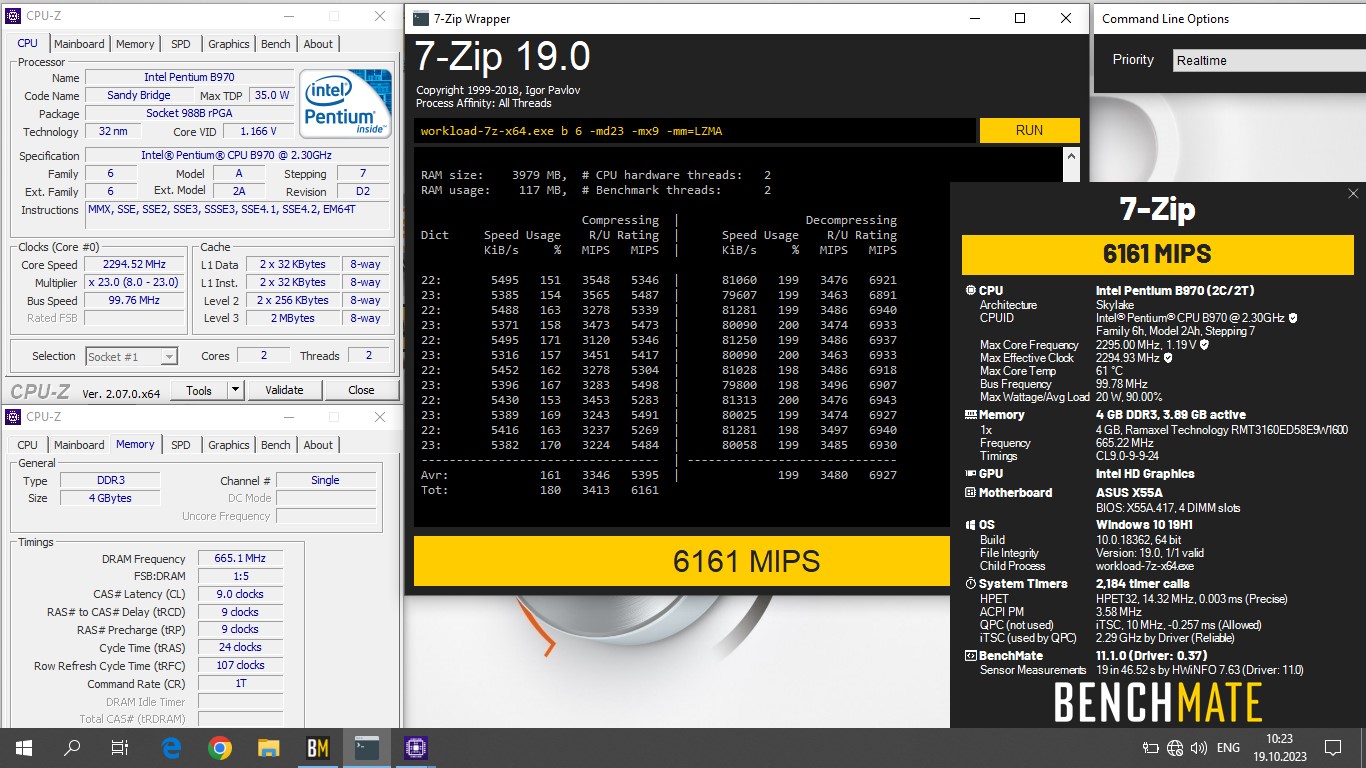1366x768 pixels.
Task: Open Graphics tab in processor CPU-Z window
Action: pos(229,44)
